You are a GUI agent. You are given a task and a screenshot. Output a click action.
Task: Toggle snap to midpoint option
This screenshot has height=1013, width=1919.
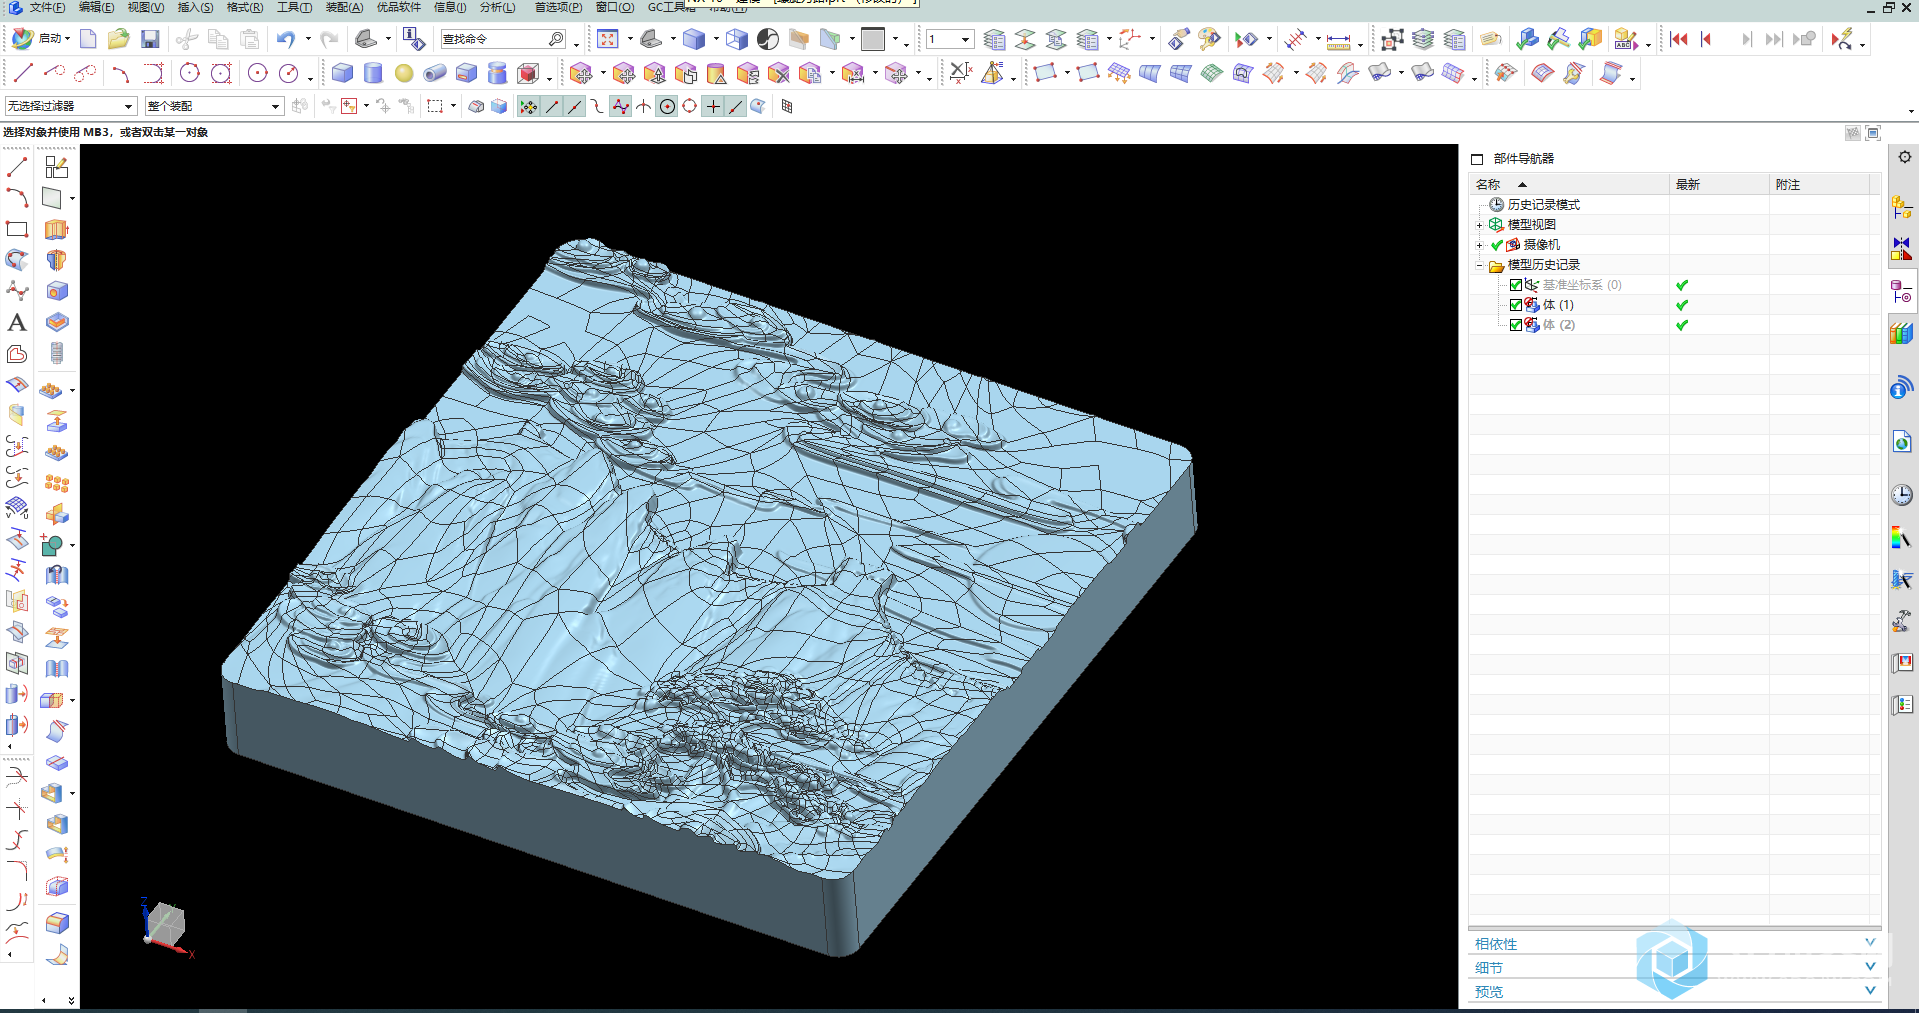click(x=575, y=106)
